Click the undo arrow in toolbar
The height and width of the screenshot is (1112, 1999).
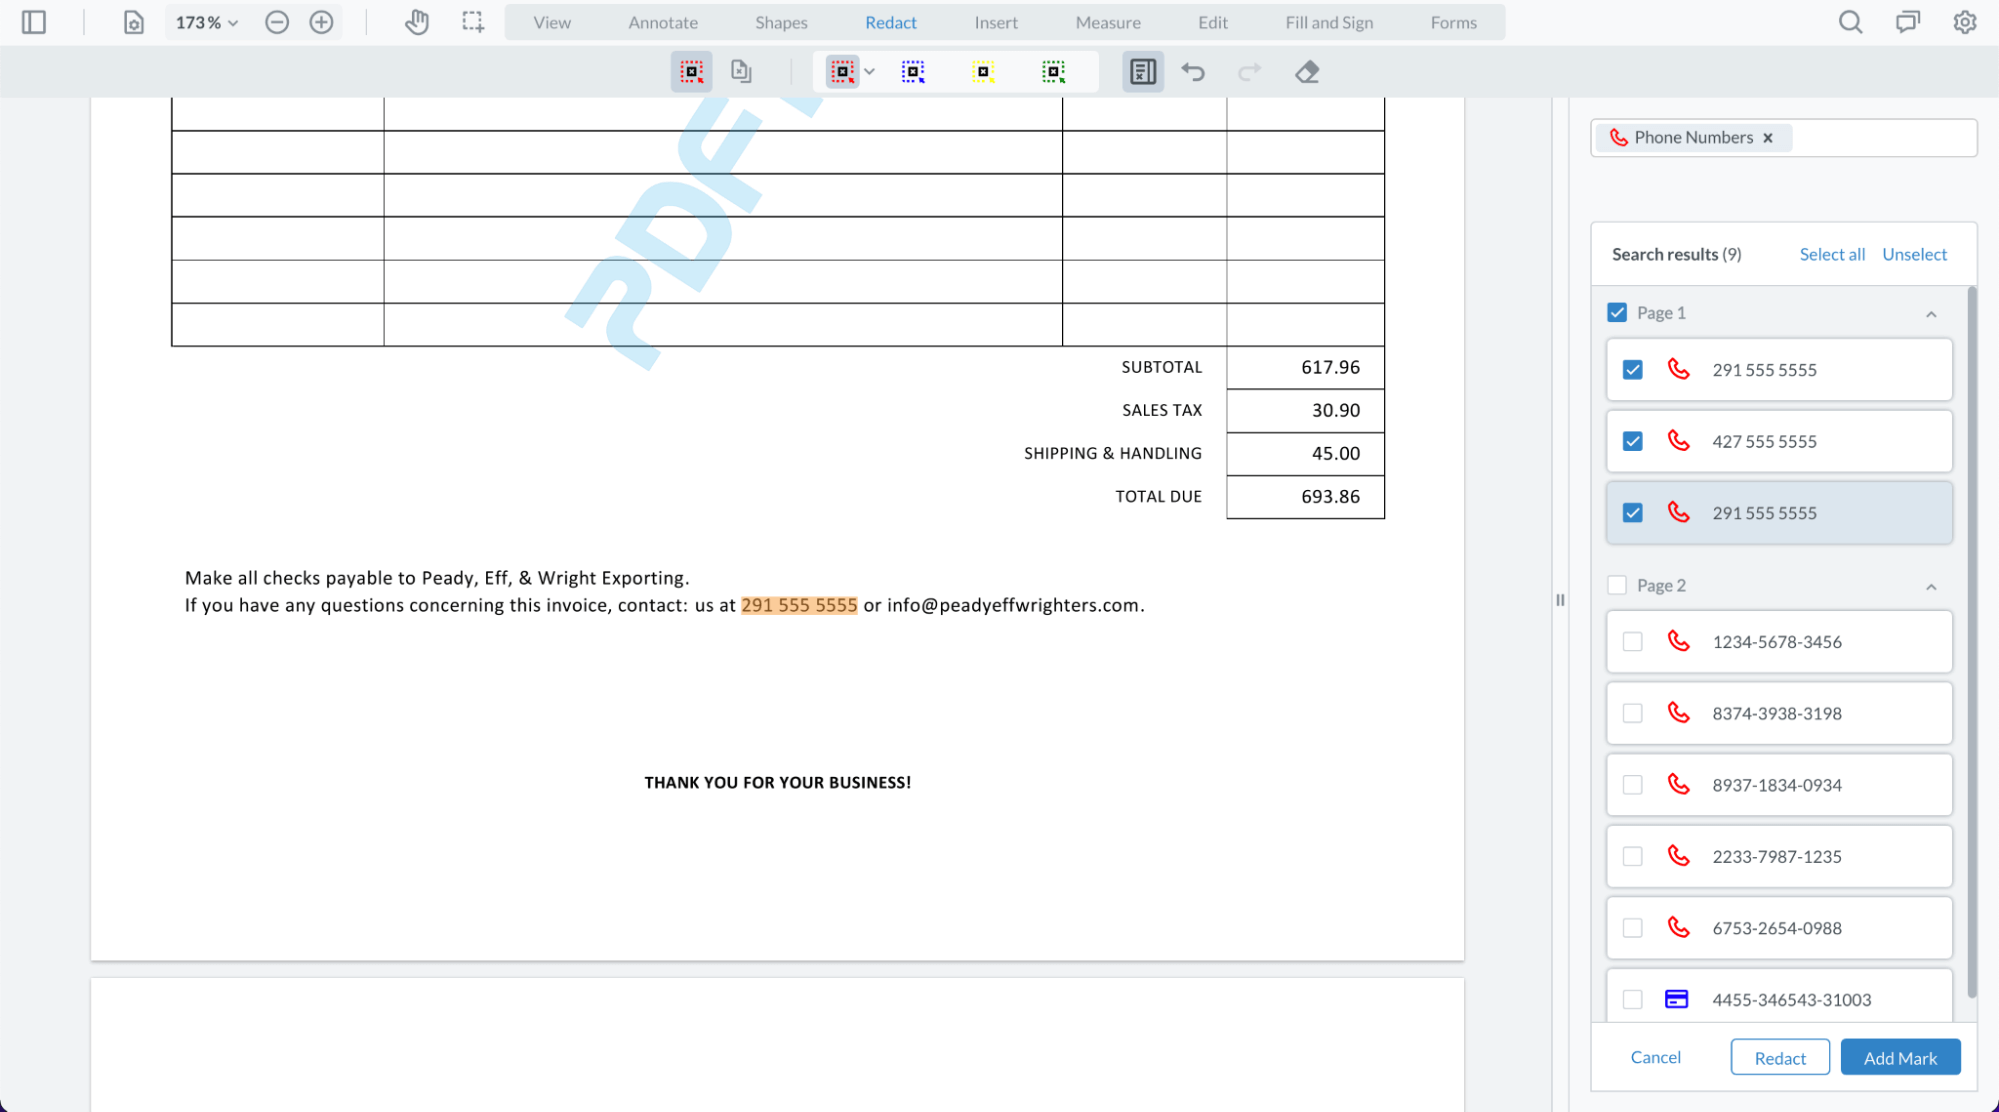point(1193,72)
